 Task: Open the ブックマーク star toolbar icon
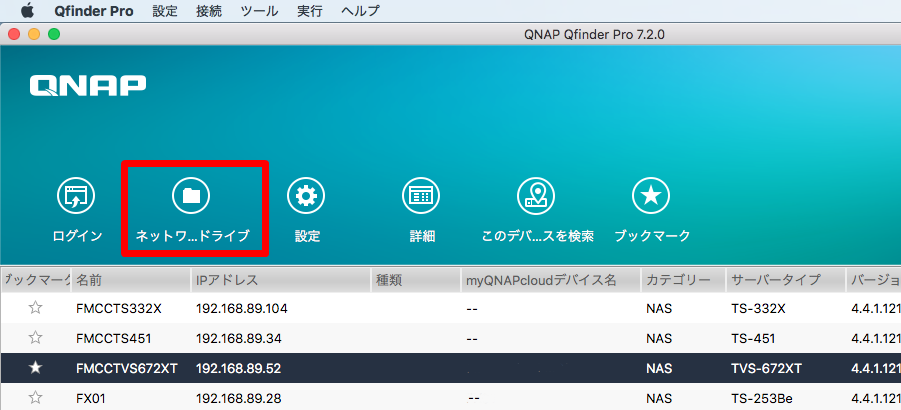pos(651,196)
